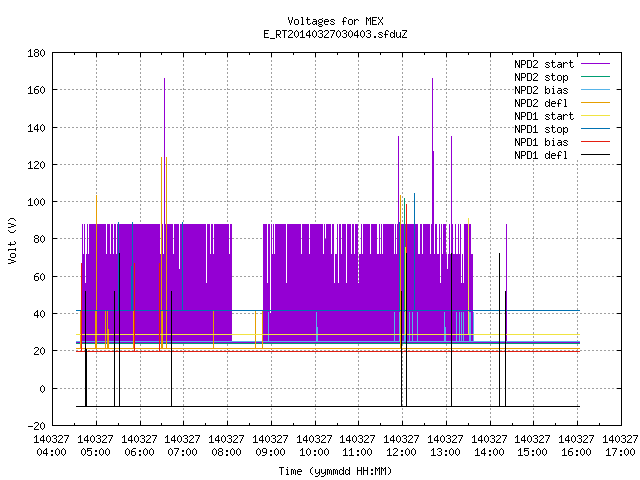Click the 140327 08:00 time tick label

227,446
